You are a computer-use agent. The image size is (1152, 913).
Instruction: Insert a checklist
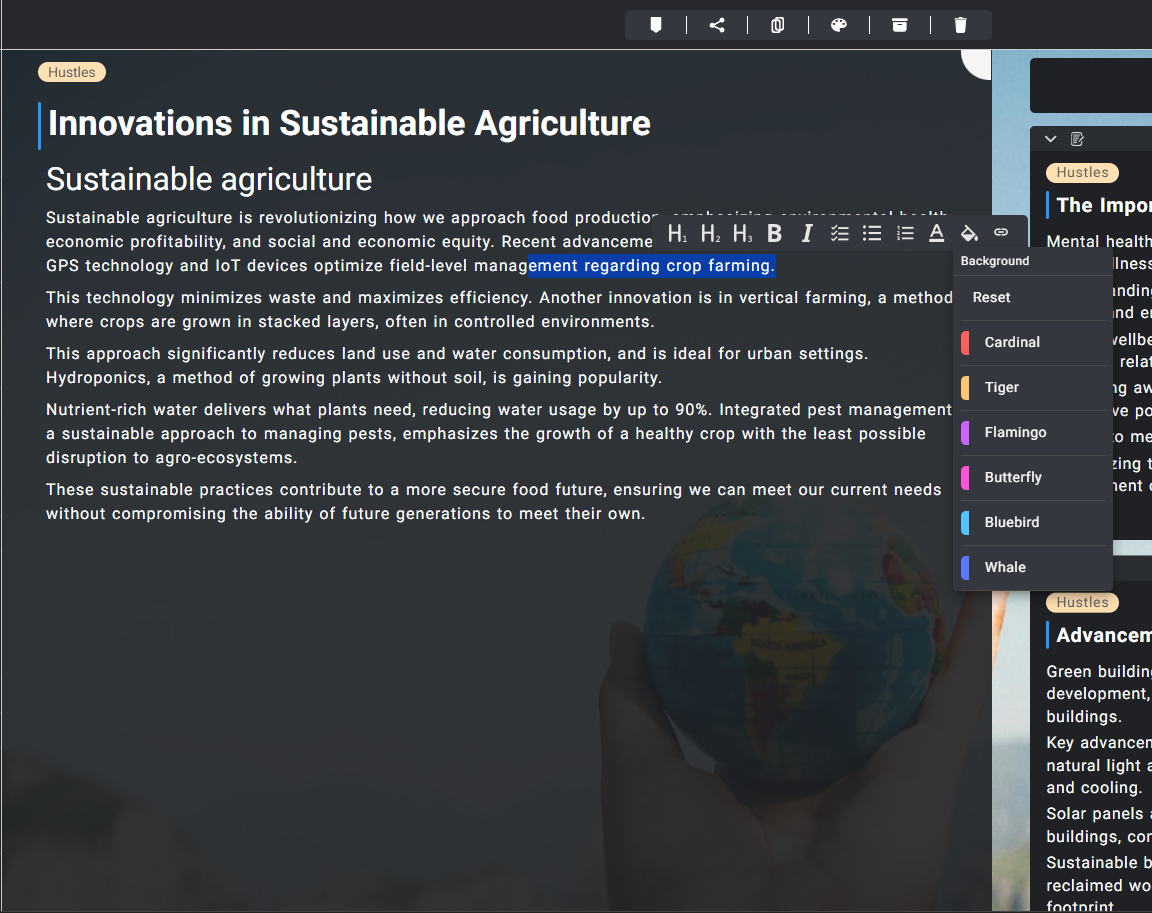point(839,234)
